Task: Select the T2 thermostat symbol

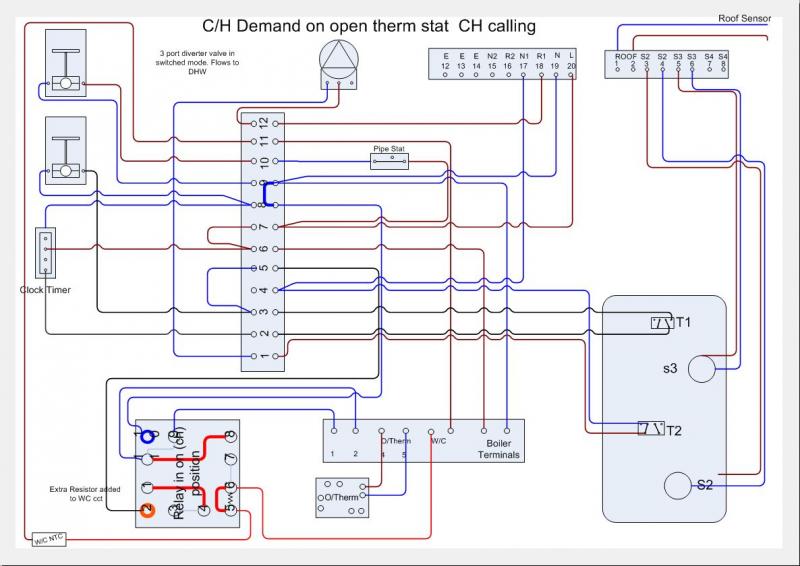Action: [x=651, y=429]
